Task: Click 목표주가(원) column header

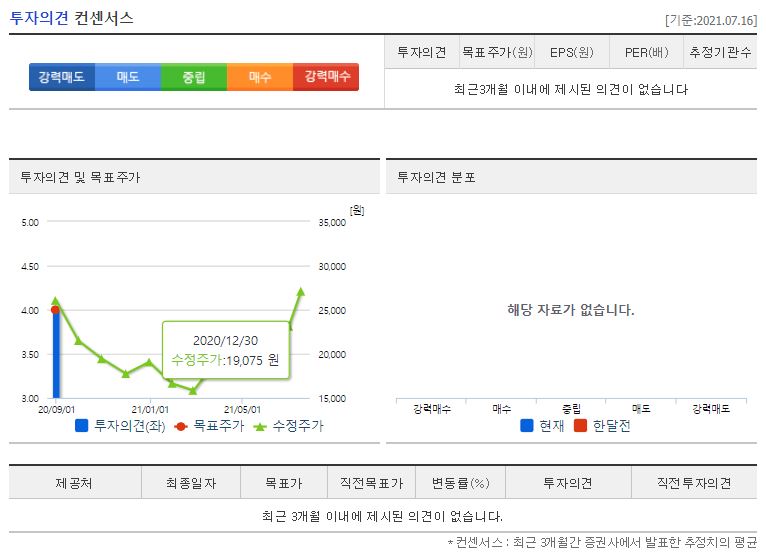Action: pyautogui.click(x=497, y=52)
